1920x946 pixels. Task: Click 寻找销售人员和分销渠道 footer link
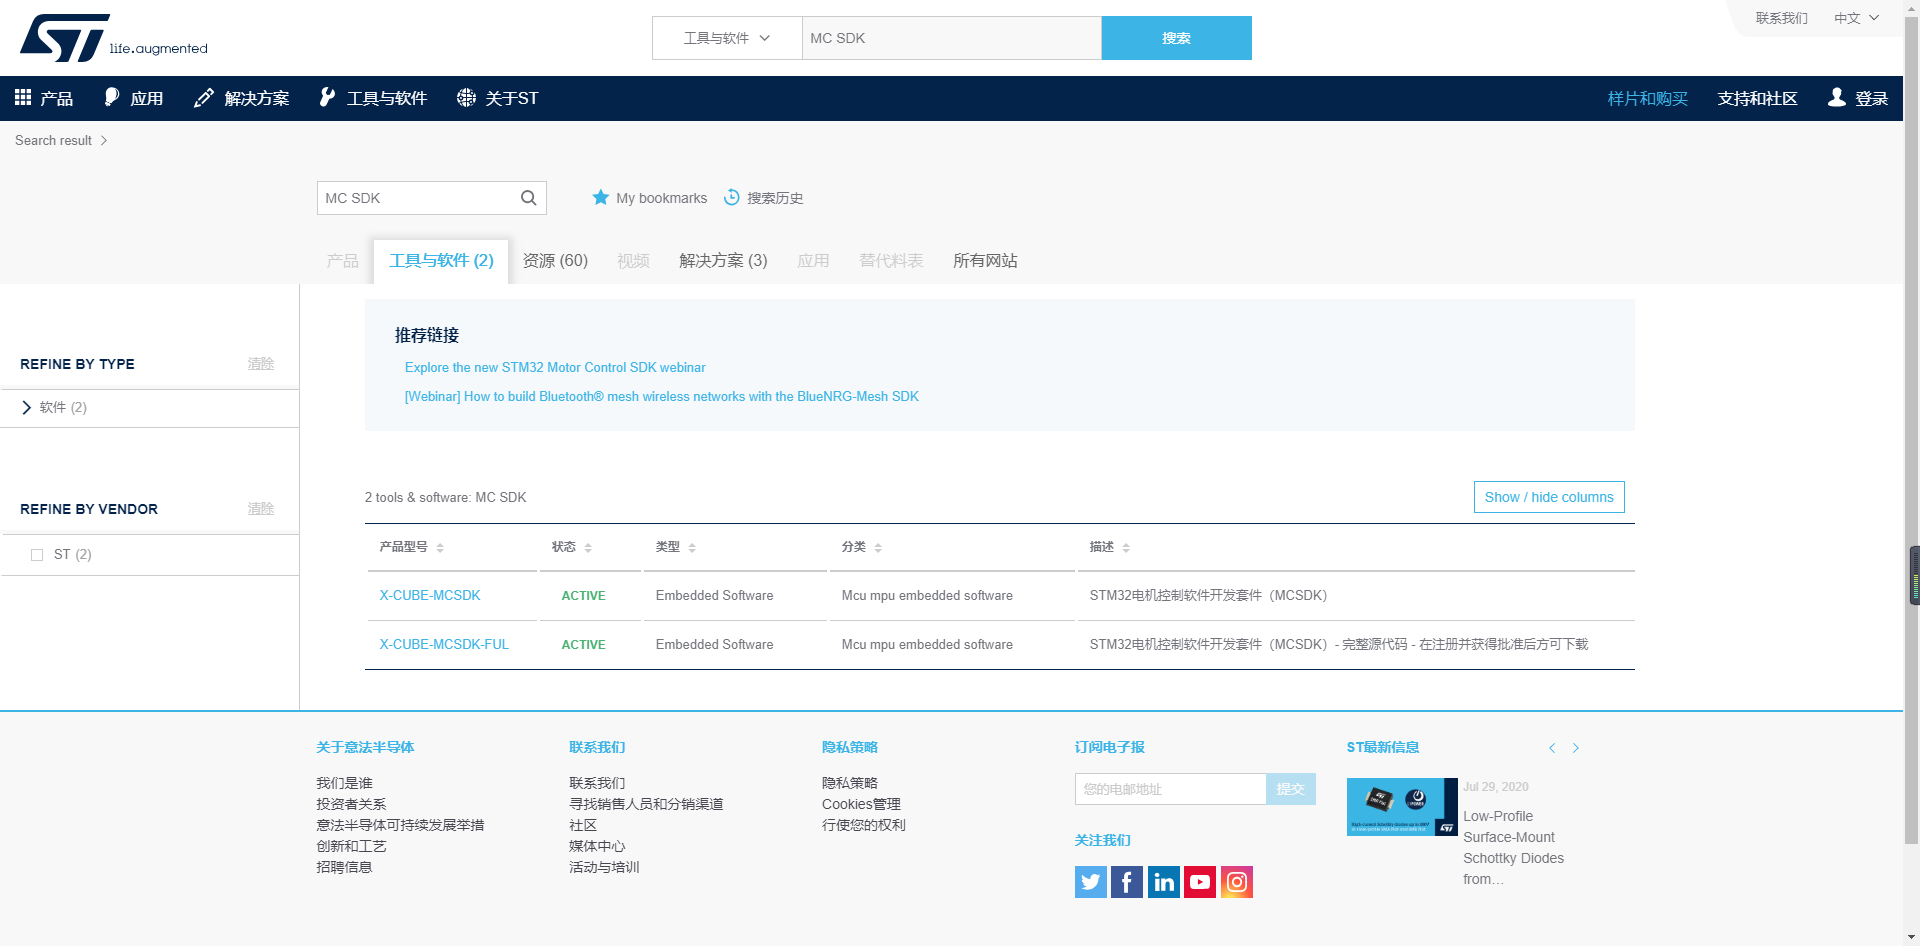646,804
